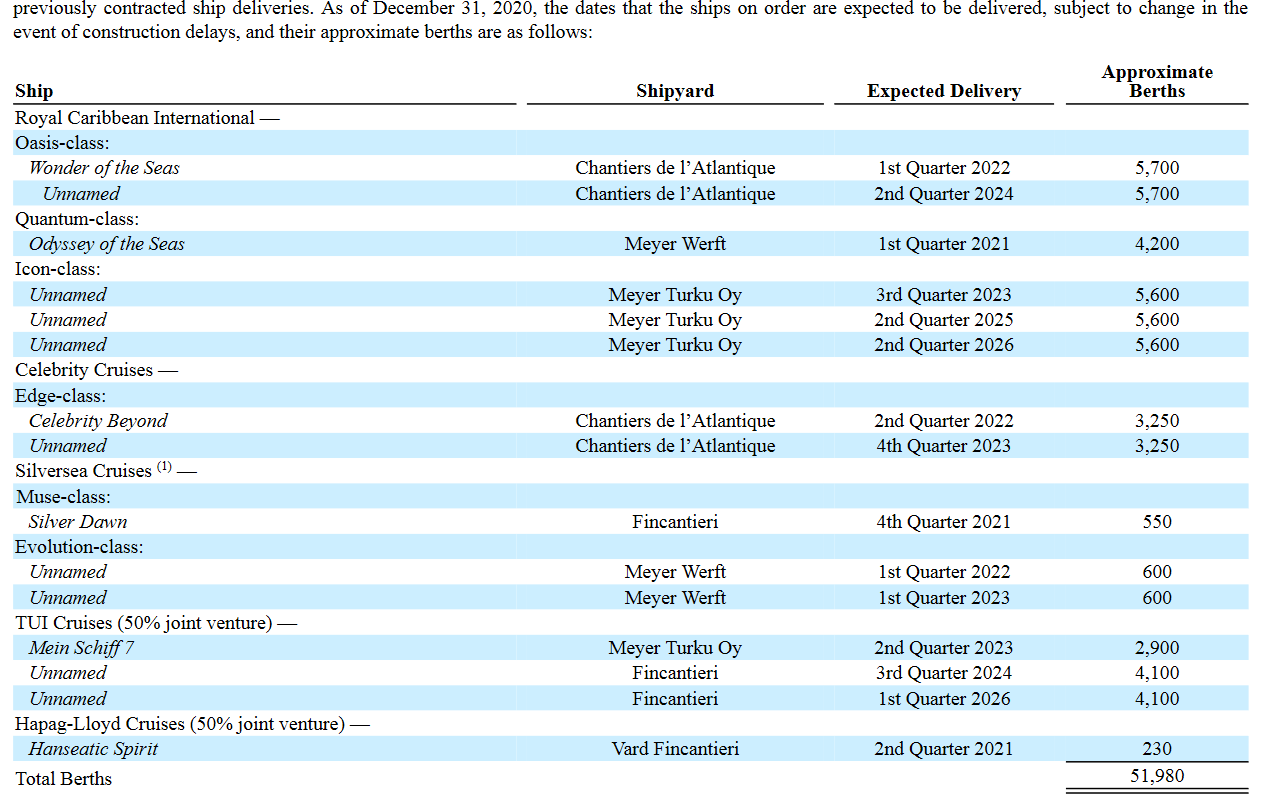Image resolution: width=1265 pixels, height=805 pixels.
Task: Click the Hapag-Lloyd Cruises joint venture heading
Action: (x=179, y=724)
